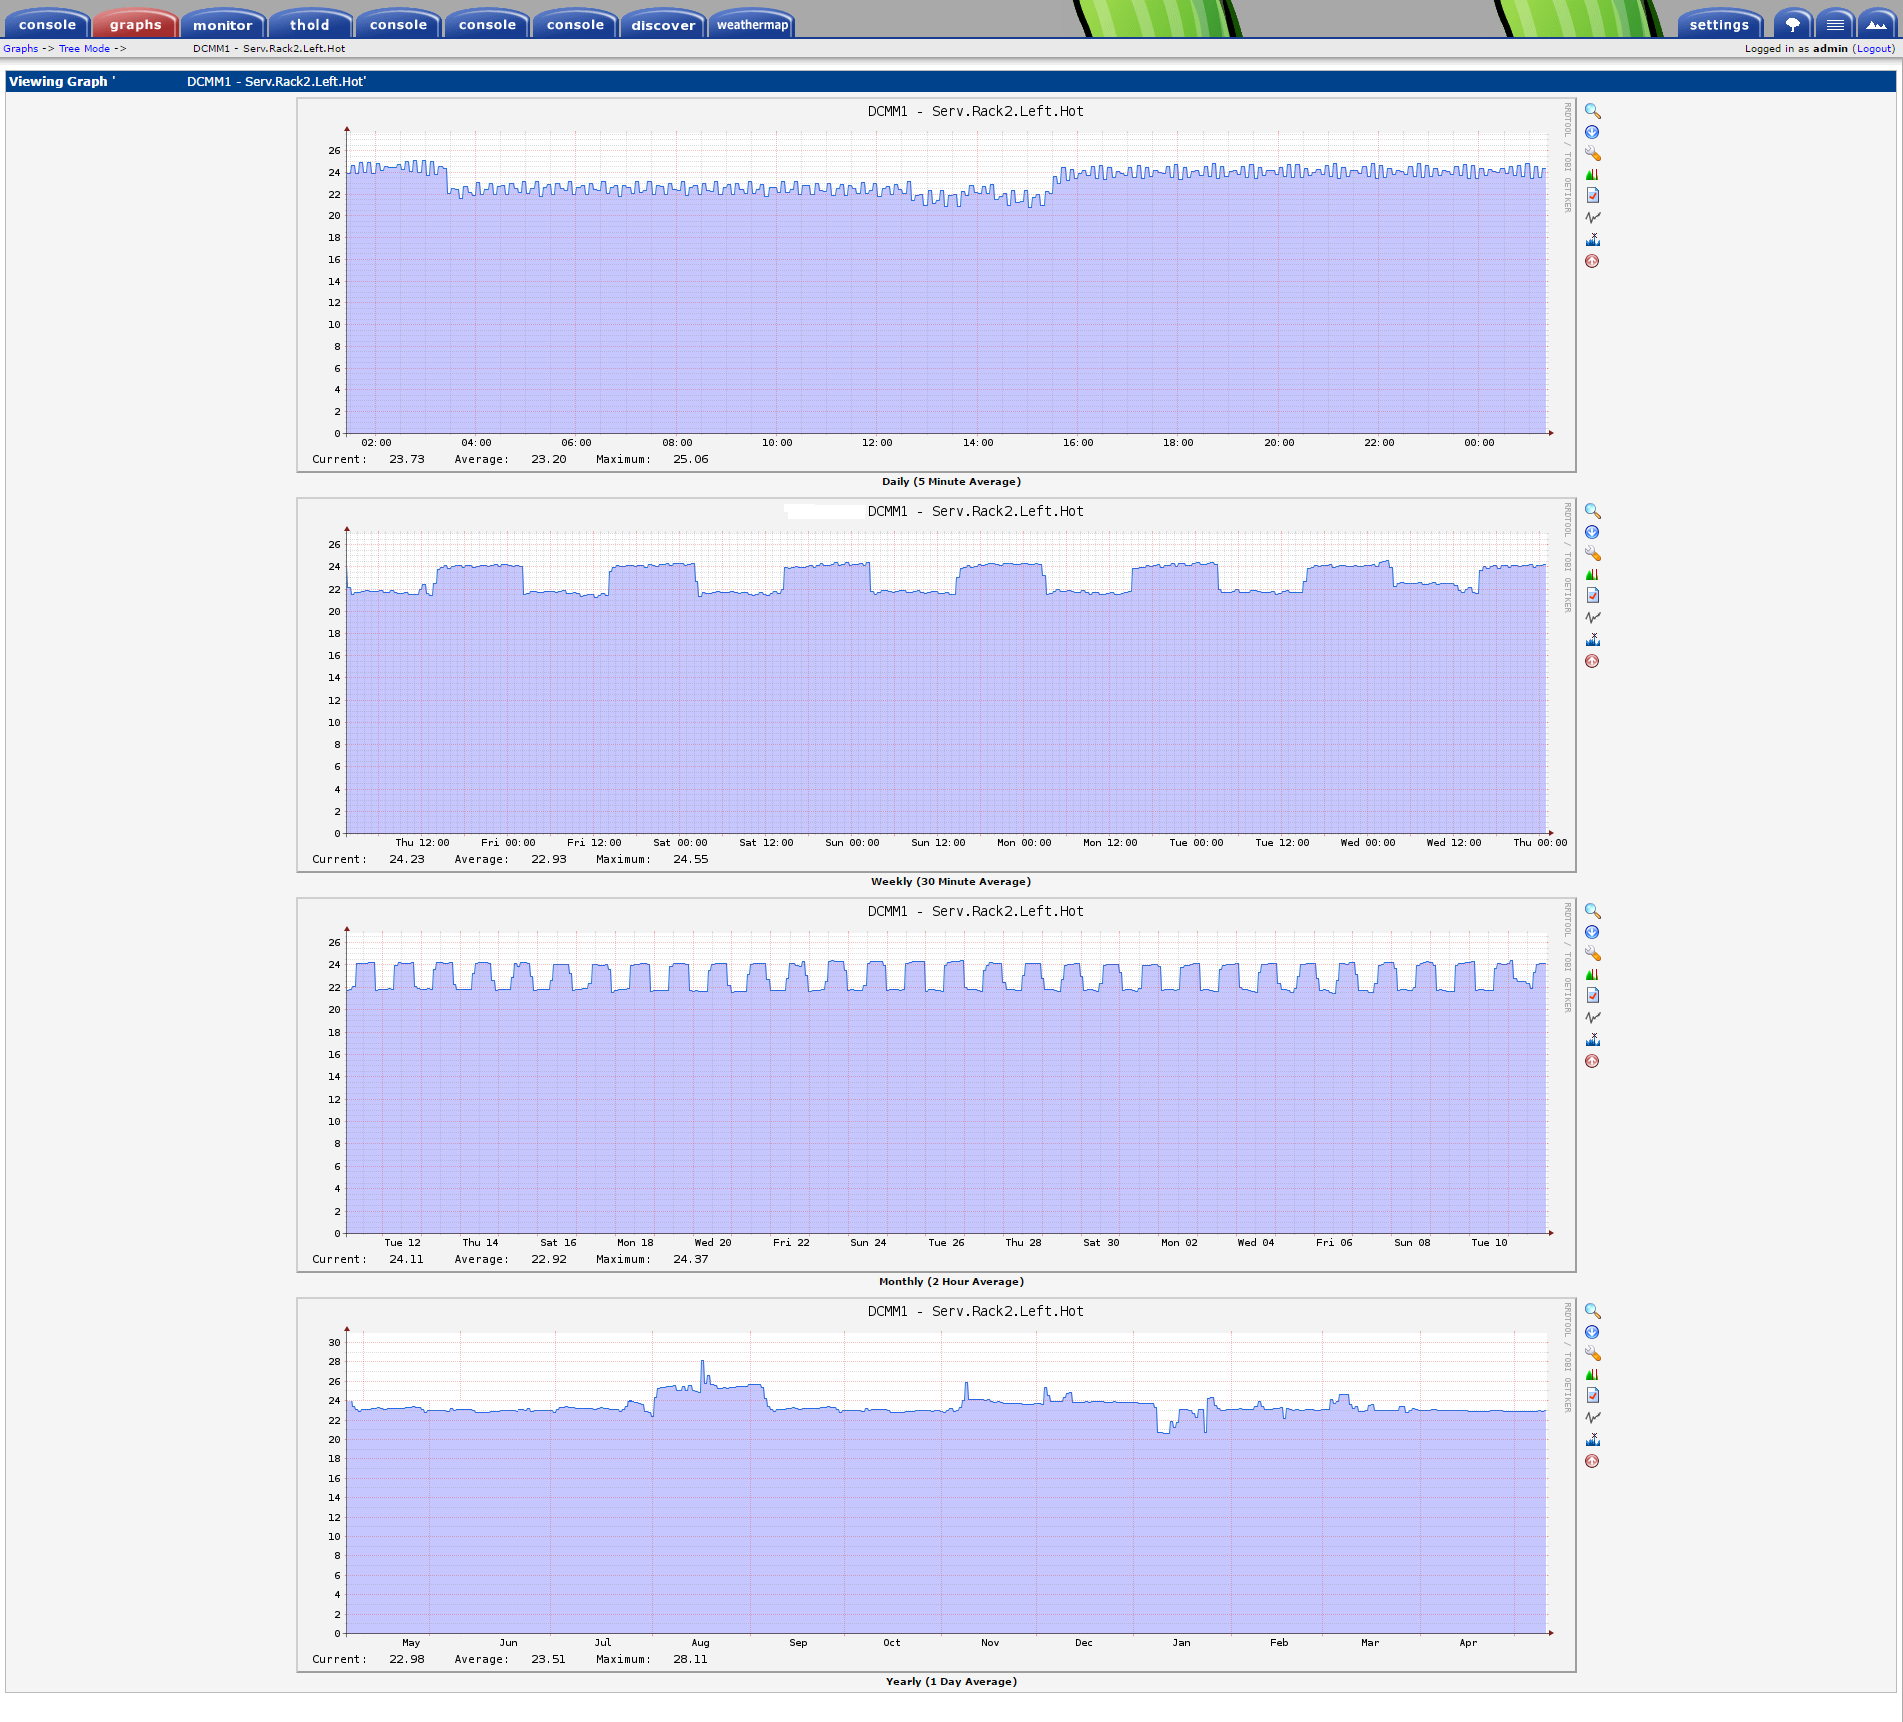Click the blue spike icon beside the Daily graph
1903x1722 pixels.
(x=1592, y=239)
